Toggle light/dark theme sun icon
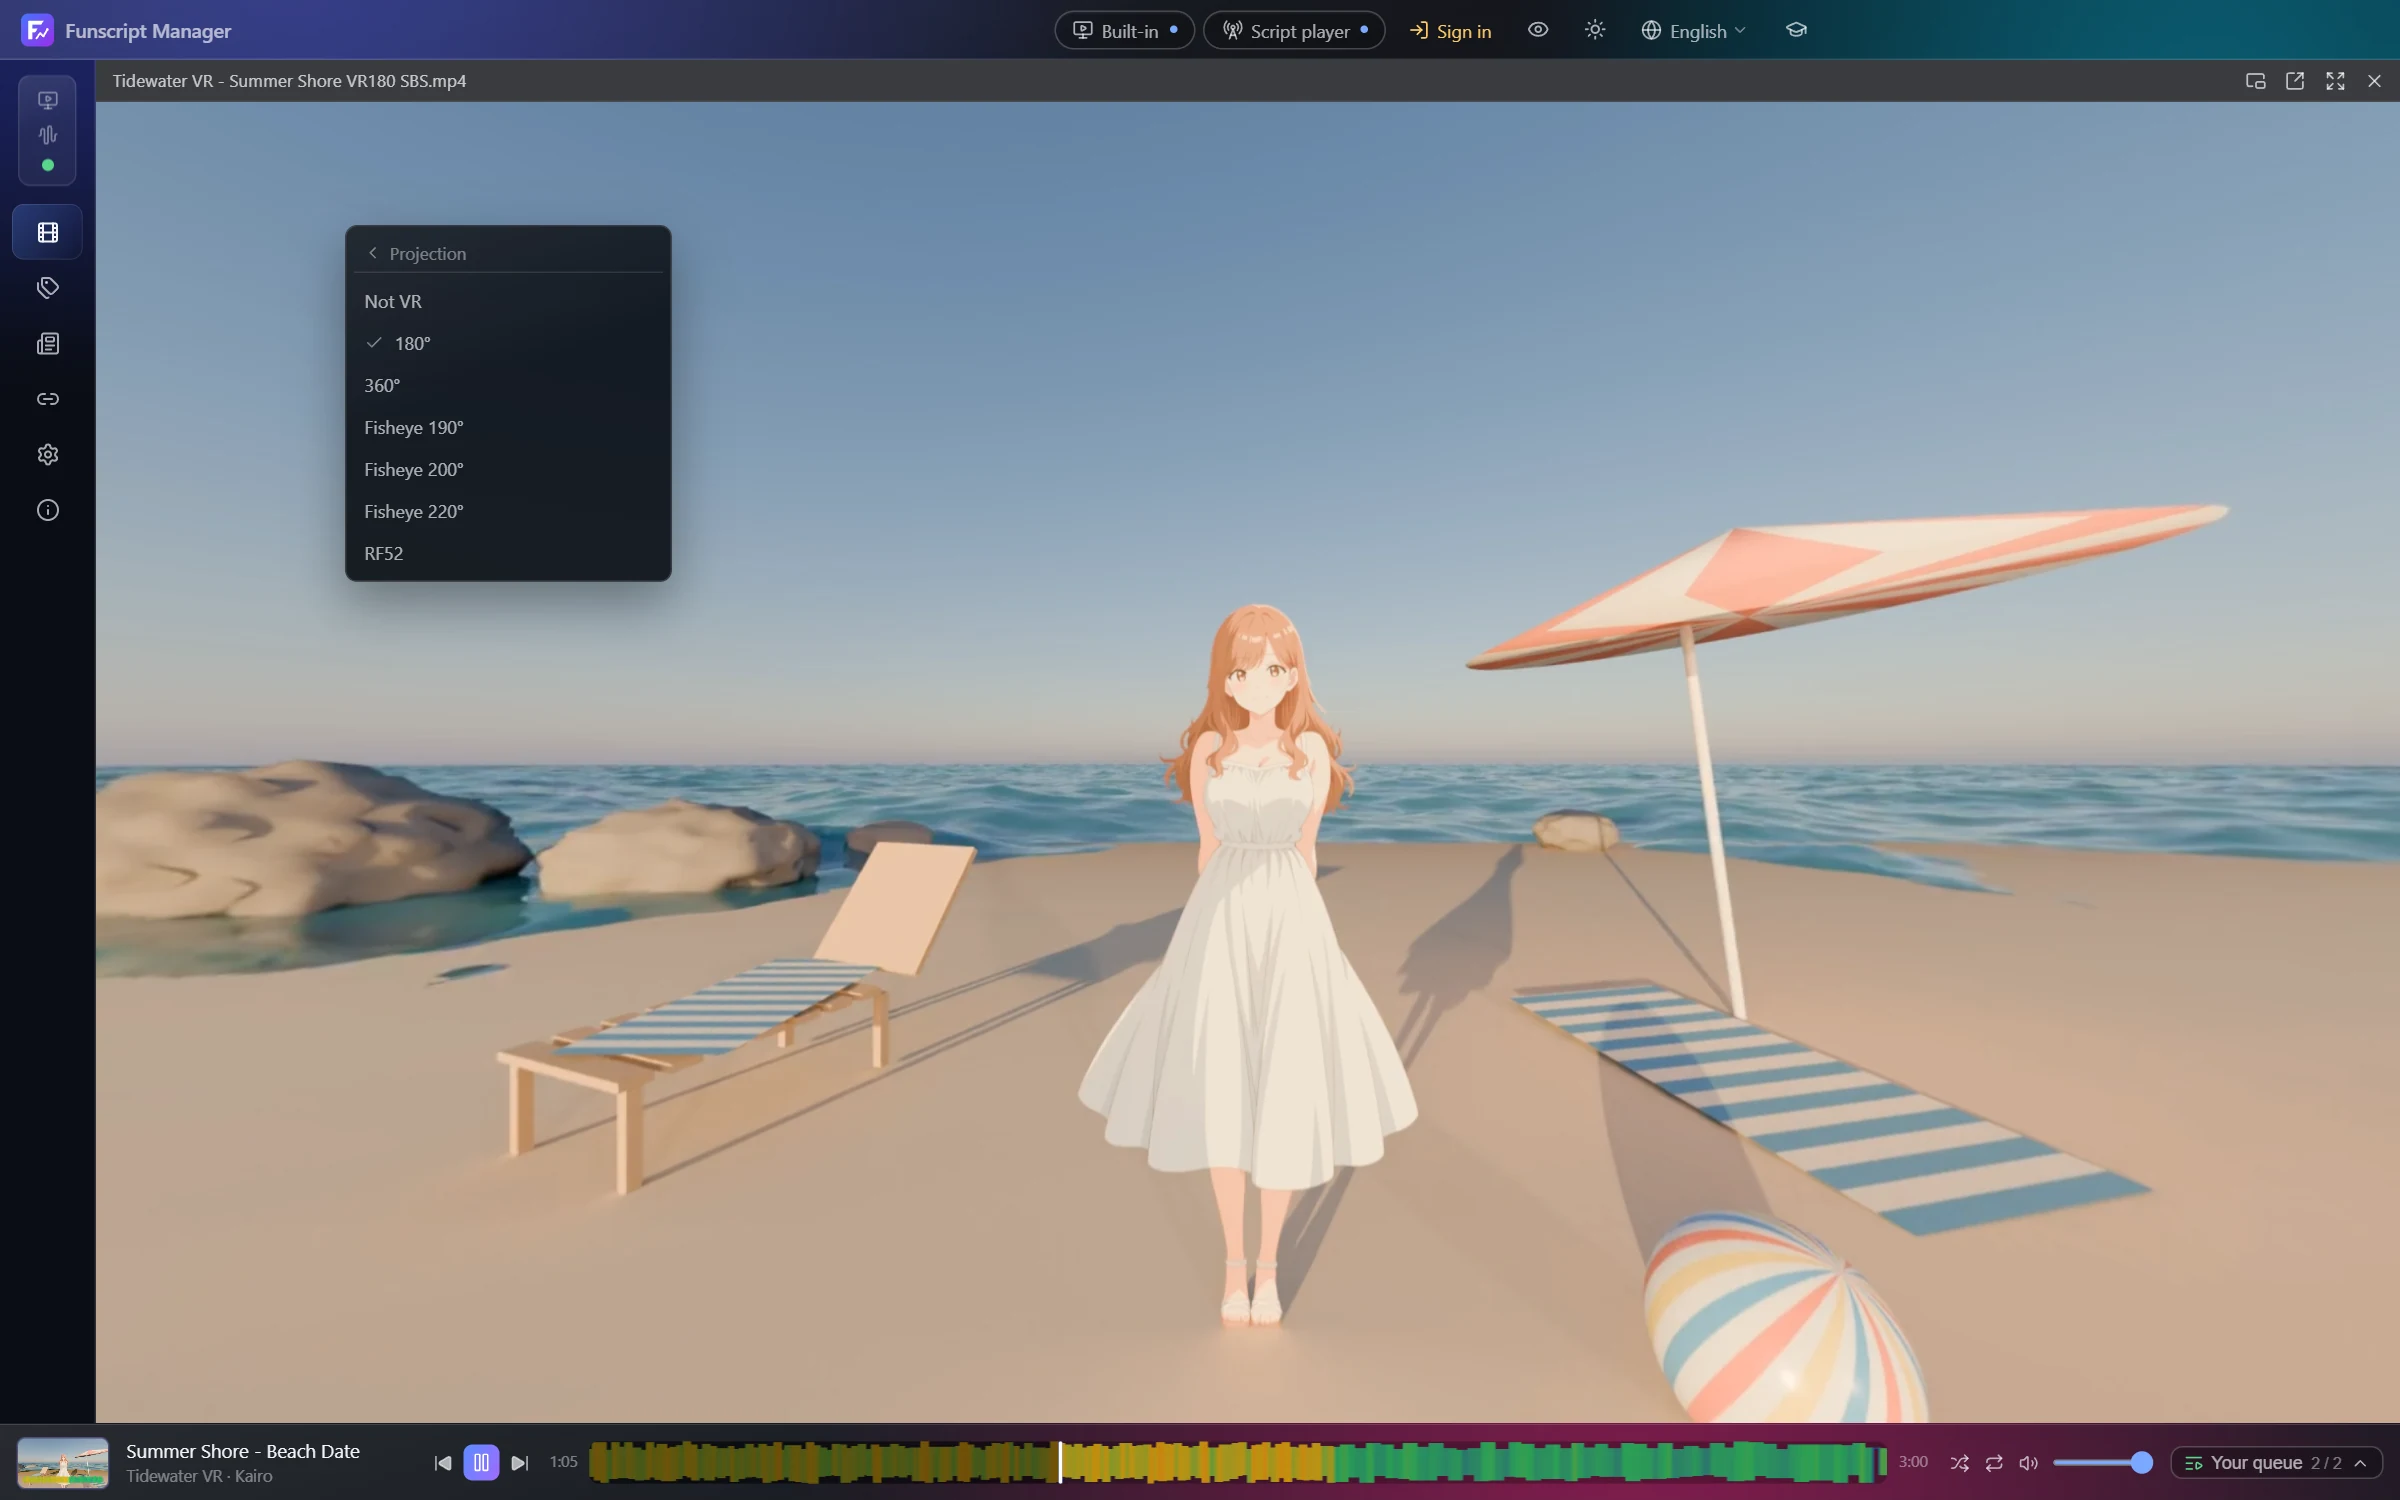The image size is (2400, 1500). (x=1595, y=30)
